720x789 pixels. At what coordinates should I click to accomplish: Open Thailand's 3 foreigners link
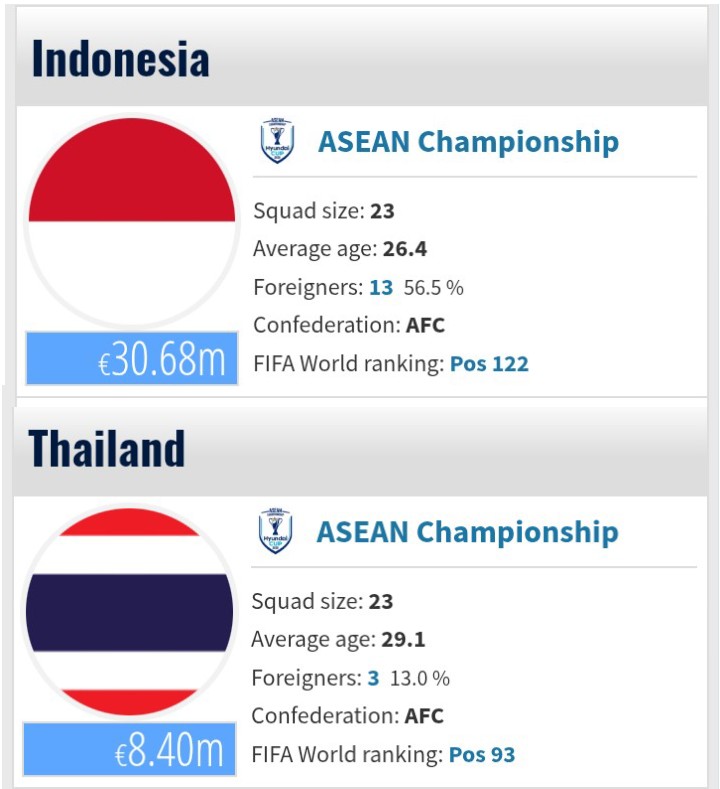tap(373, 678)
